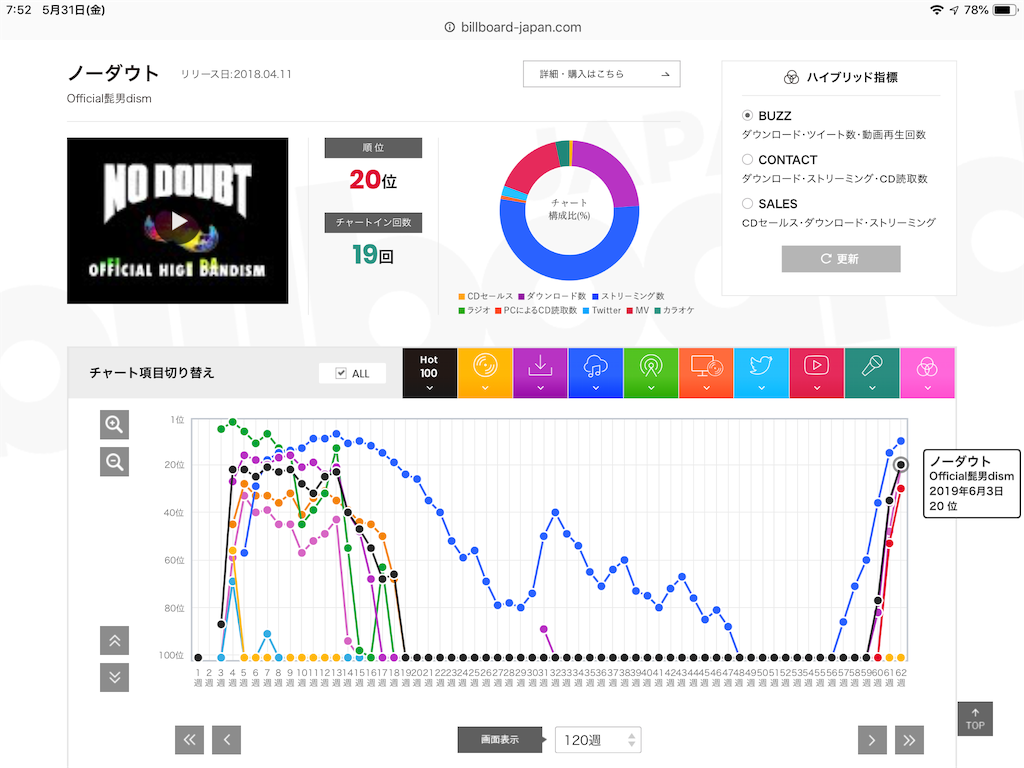Open 詳細・購入はこちら purchase link
1024x768 pixels.
tap(601, 74)
